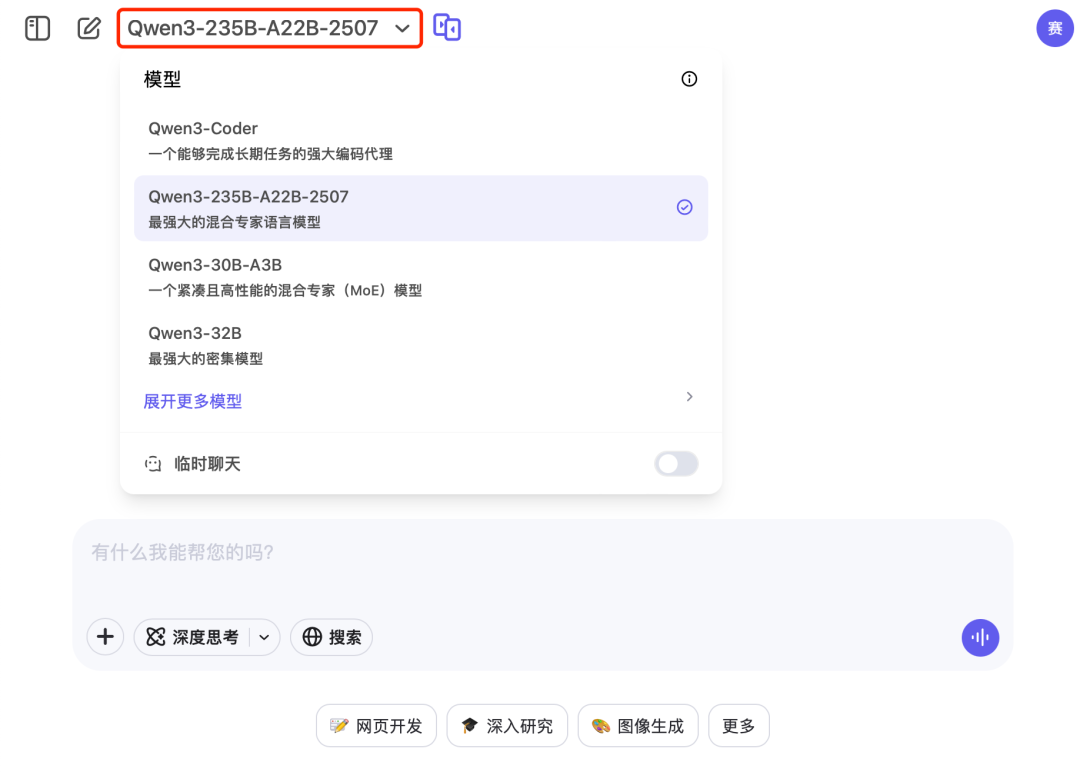Click the model comparison icon beside the selector
The image size is (1080, 772).
[447, 28]
